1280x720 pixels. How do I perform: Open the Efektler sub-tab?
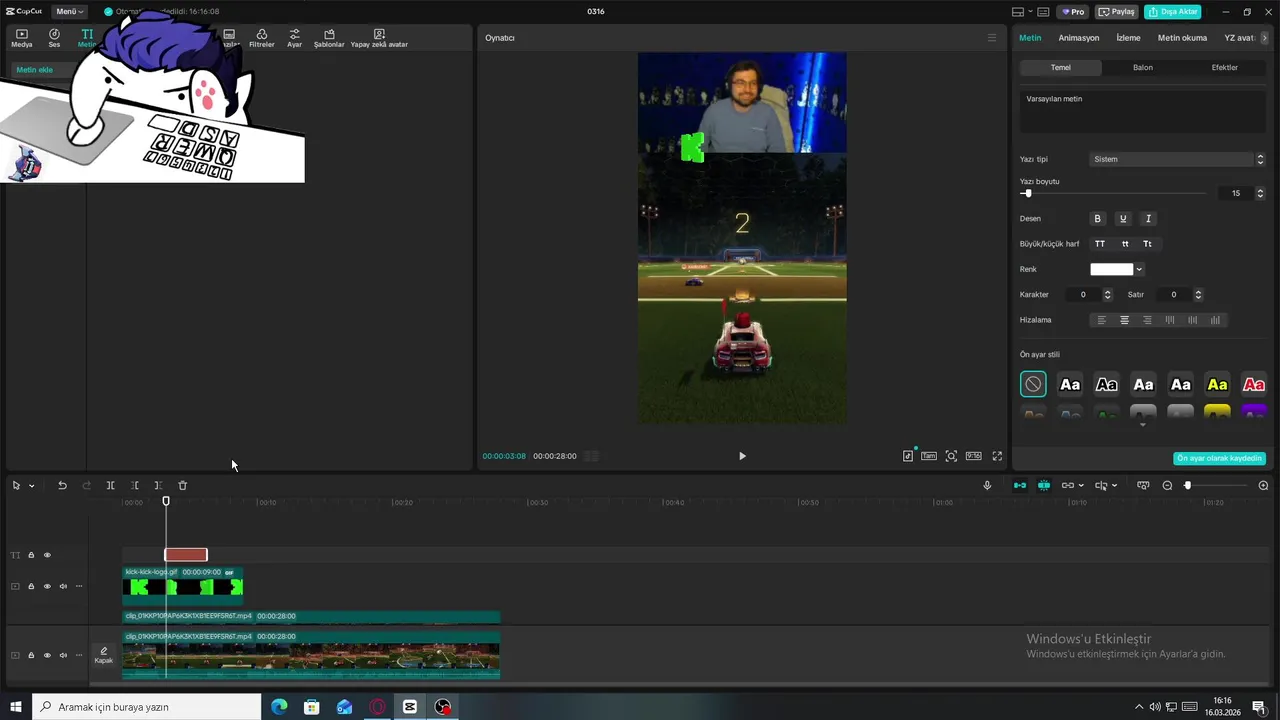[x=1225, y=68]
